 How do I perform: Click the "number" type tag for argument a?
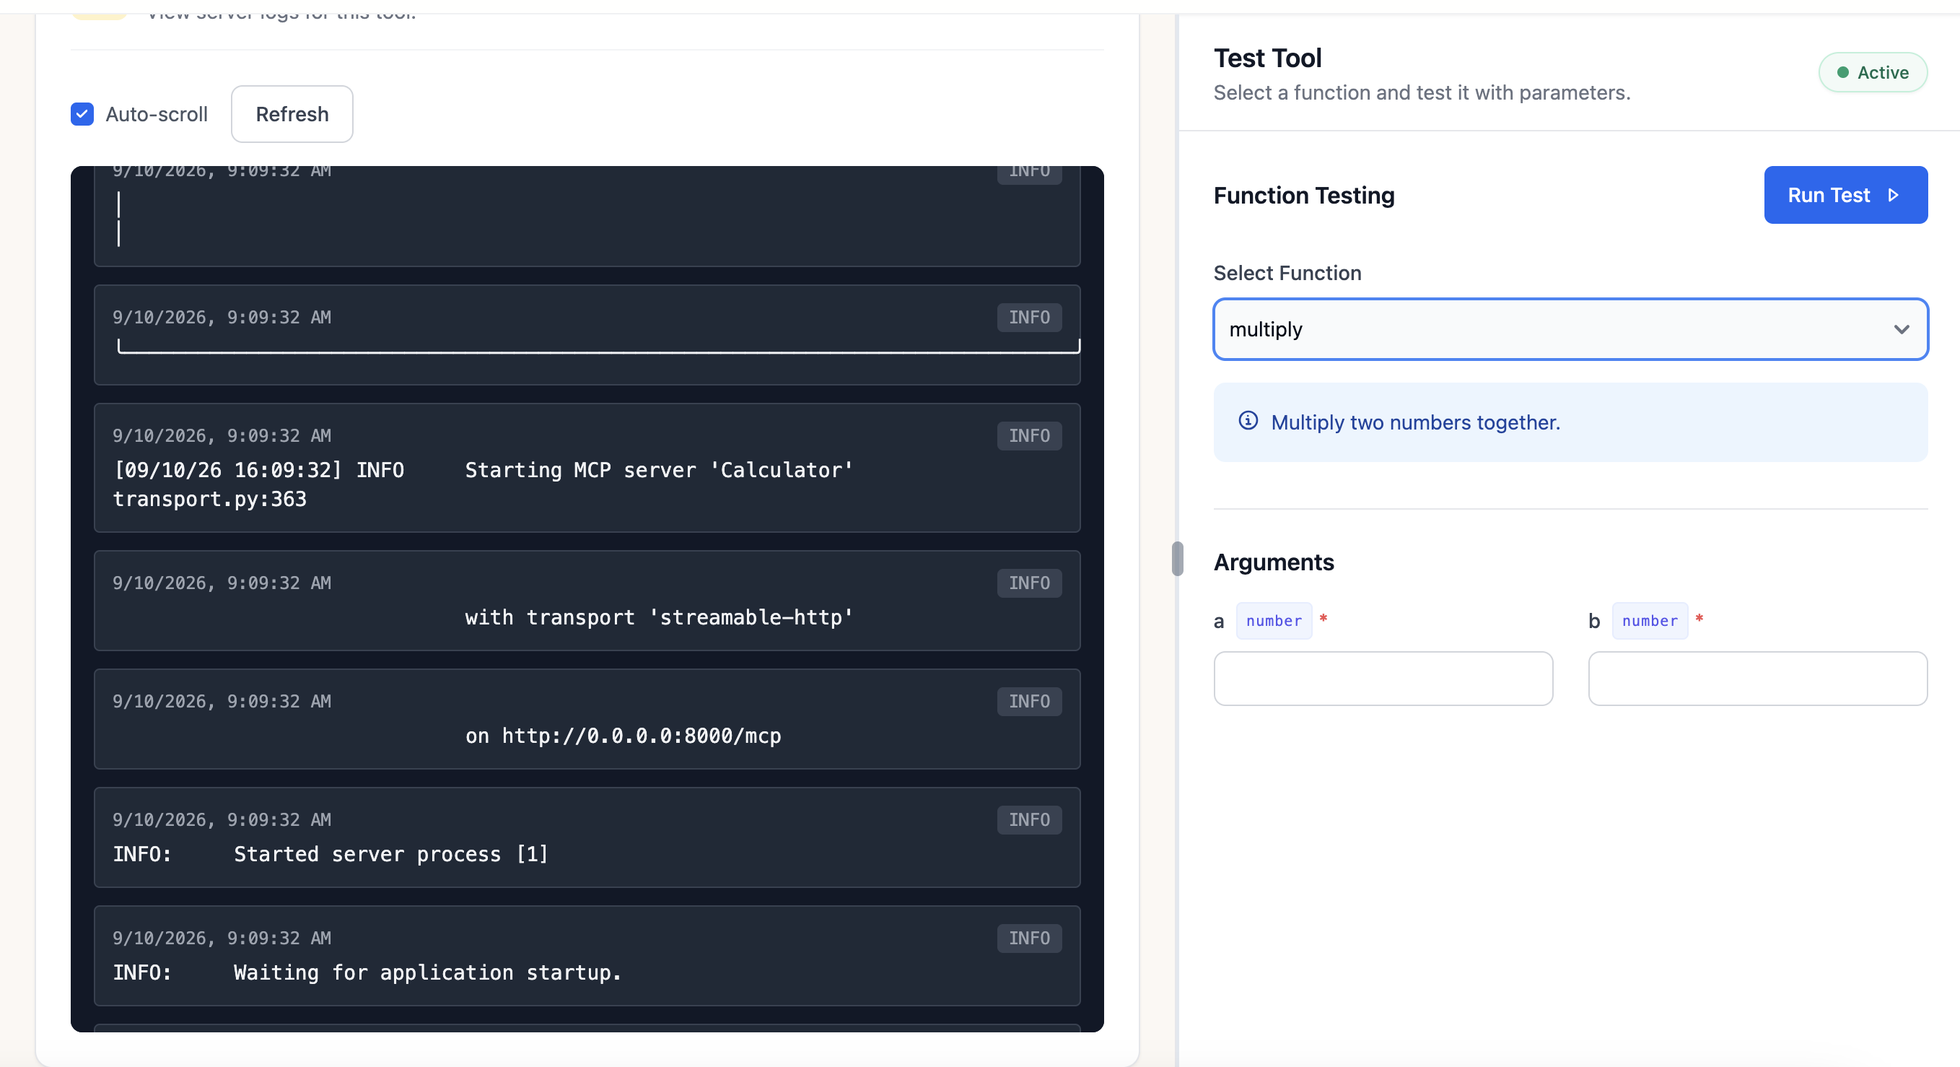(x=1274, y=621)
